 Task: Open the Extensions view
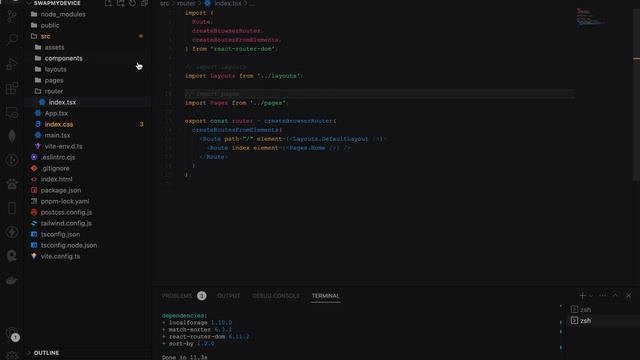click(12, 88)
